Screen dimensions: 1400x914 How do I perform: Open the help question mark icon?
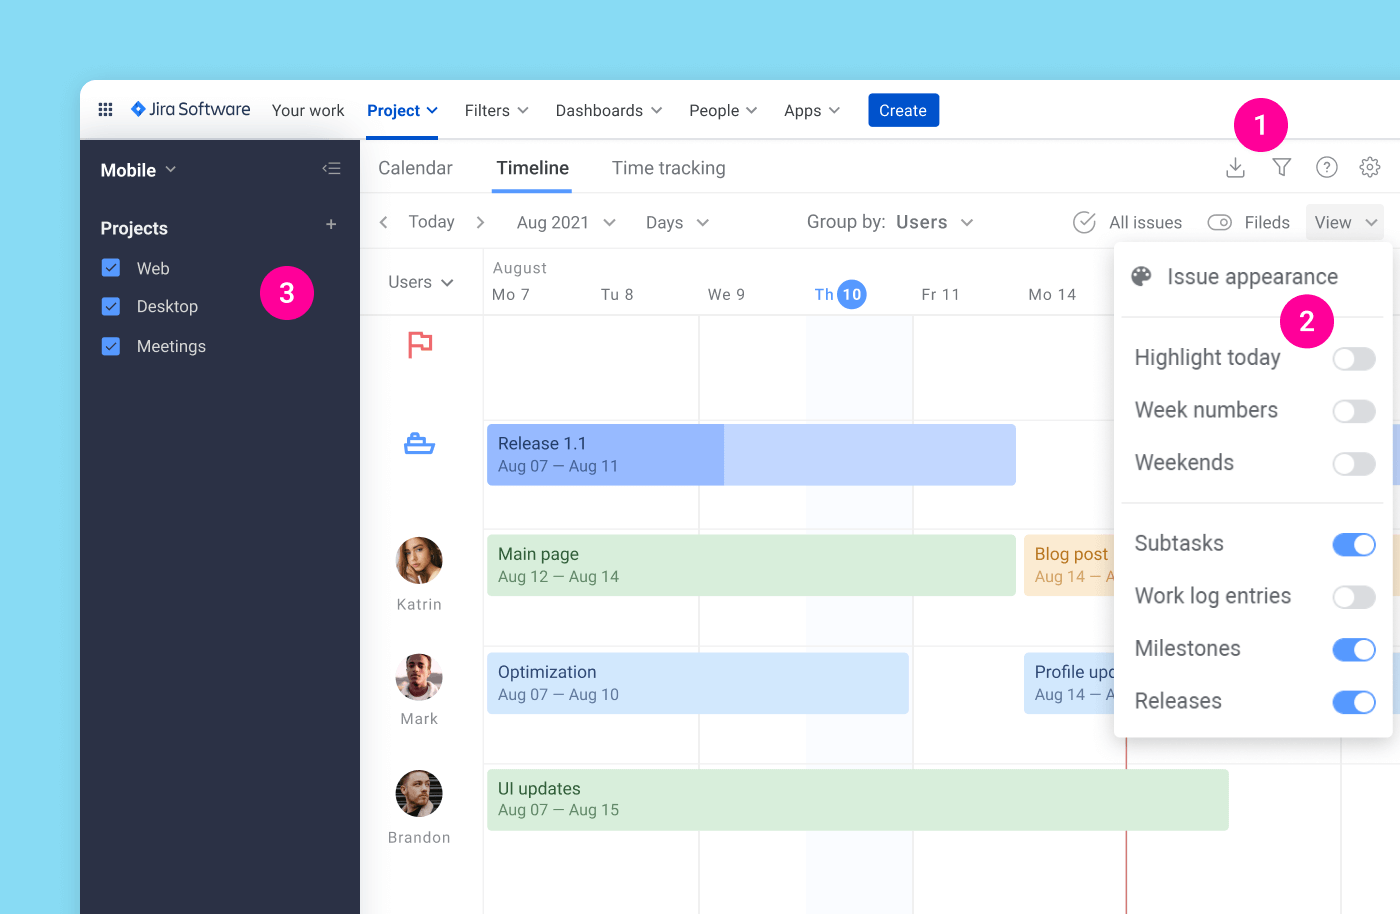(x=1327, y=168)
